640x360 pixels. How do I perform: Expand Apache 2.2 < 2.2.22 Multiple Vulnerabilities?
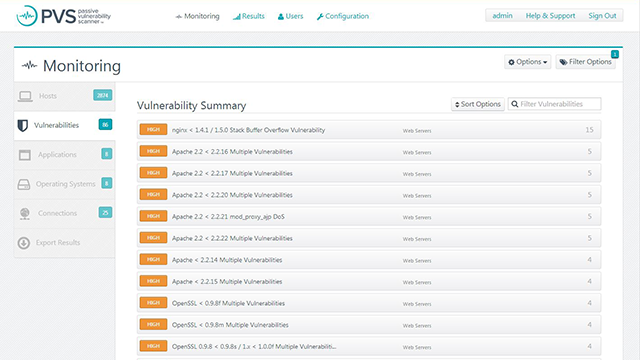click(369, 238)
